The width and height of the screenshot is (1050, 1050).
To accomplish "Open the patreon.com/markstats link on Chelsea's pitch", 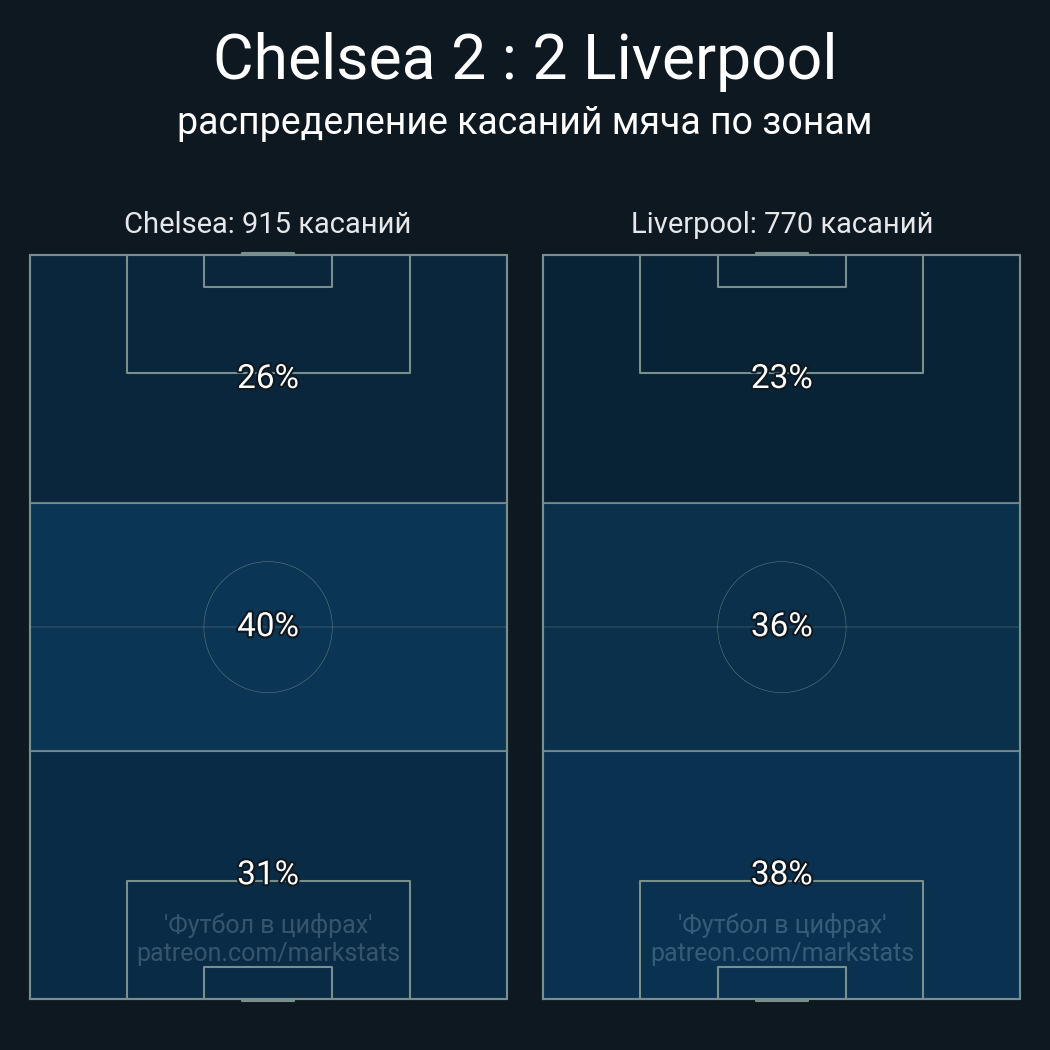I will [x=268, y=953].
